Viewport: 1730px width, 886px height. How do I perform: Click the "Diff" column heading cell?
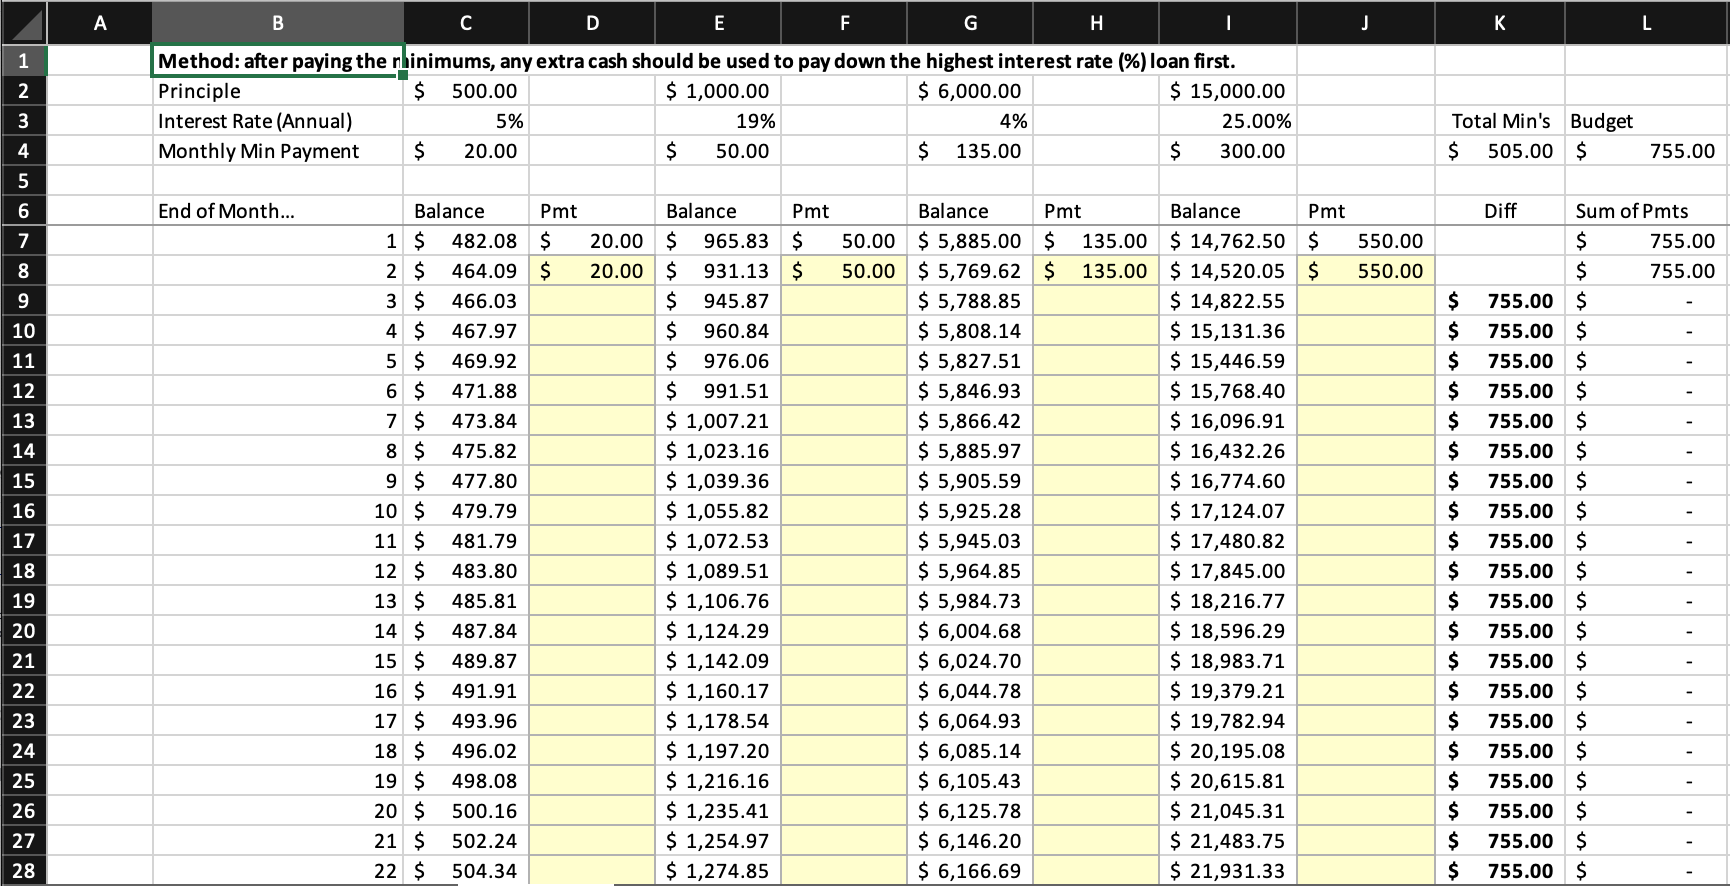(1500, 211)
